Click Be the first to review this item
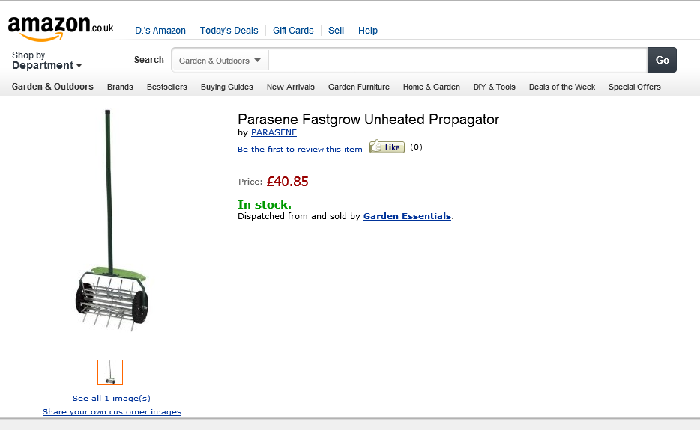Viewport: 700px width, 430px height. point(300,149)
